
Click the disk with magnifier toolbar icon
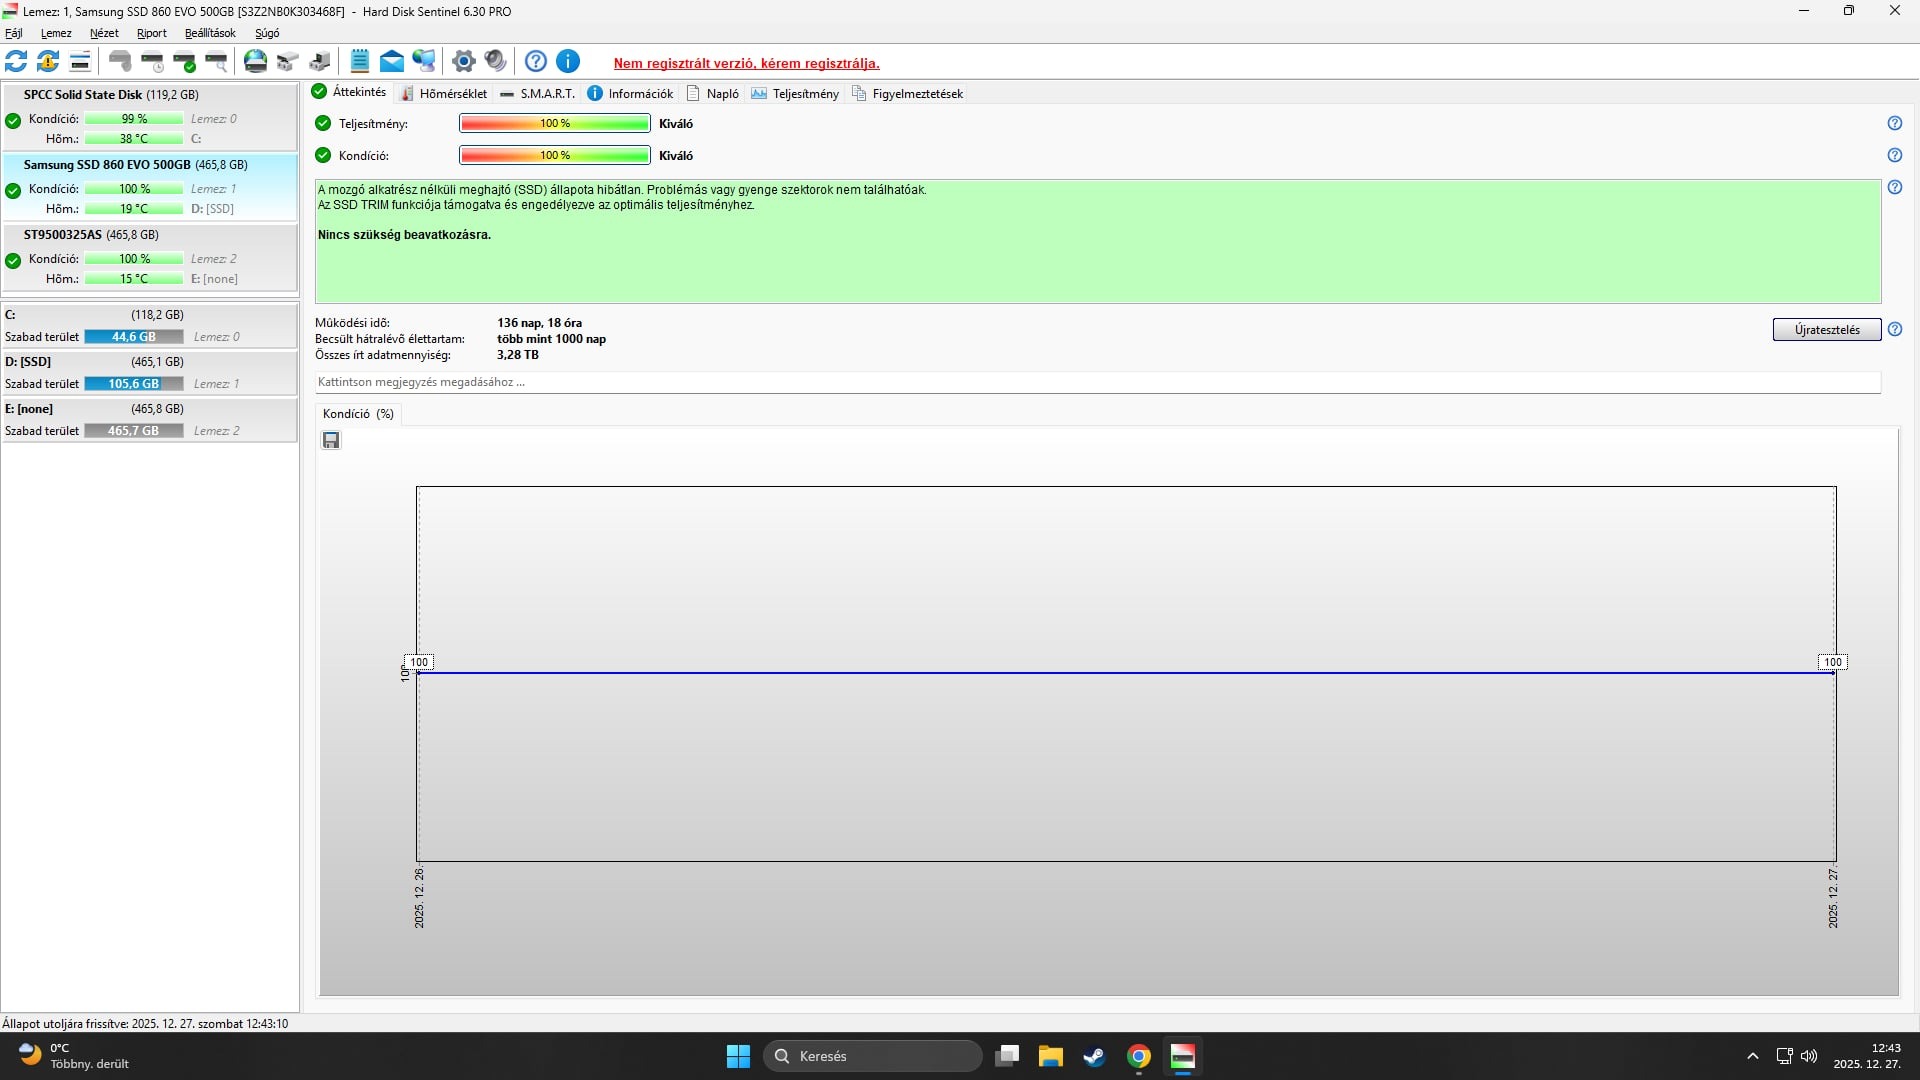click(216, 62)
